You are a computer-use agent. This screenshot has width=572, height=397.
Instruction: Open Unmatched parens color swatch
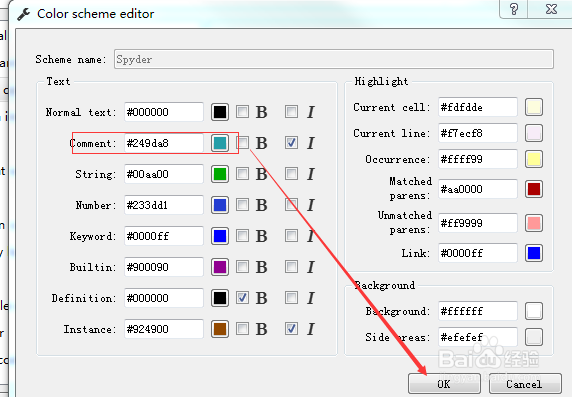pyautogui.click(x=534, y=223)
